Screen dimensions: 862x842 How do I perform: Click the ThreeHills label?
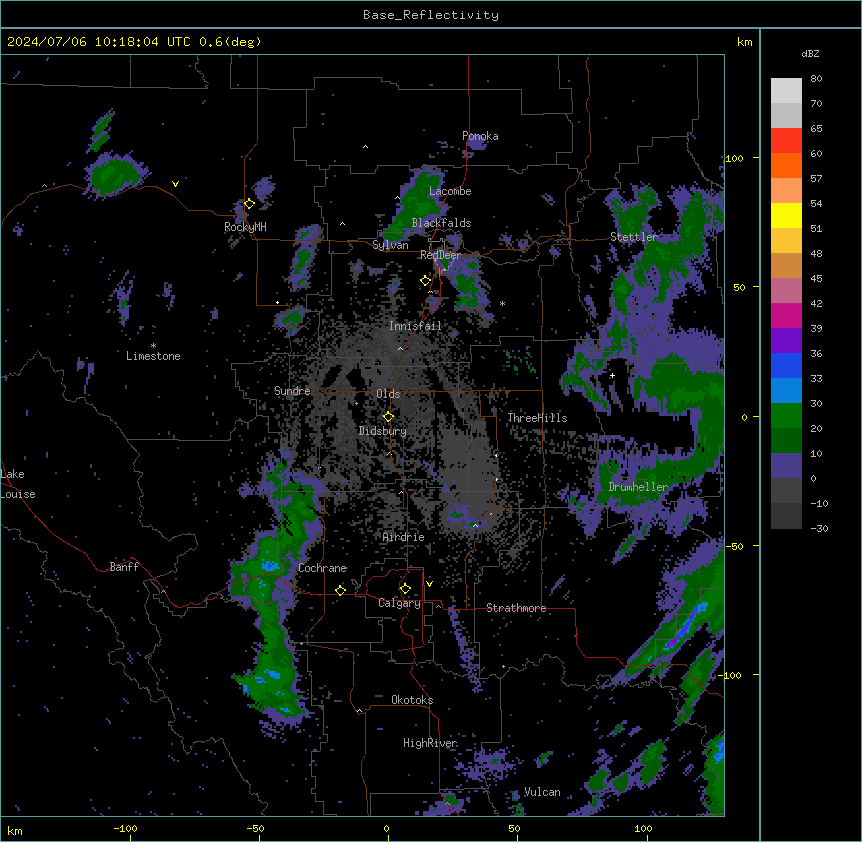pos(537,418)
